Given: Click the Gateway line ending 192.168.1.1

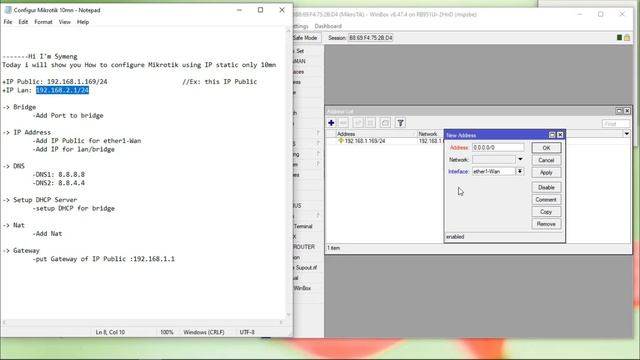Looking at the screenshot, I should point(104,259).
